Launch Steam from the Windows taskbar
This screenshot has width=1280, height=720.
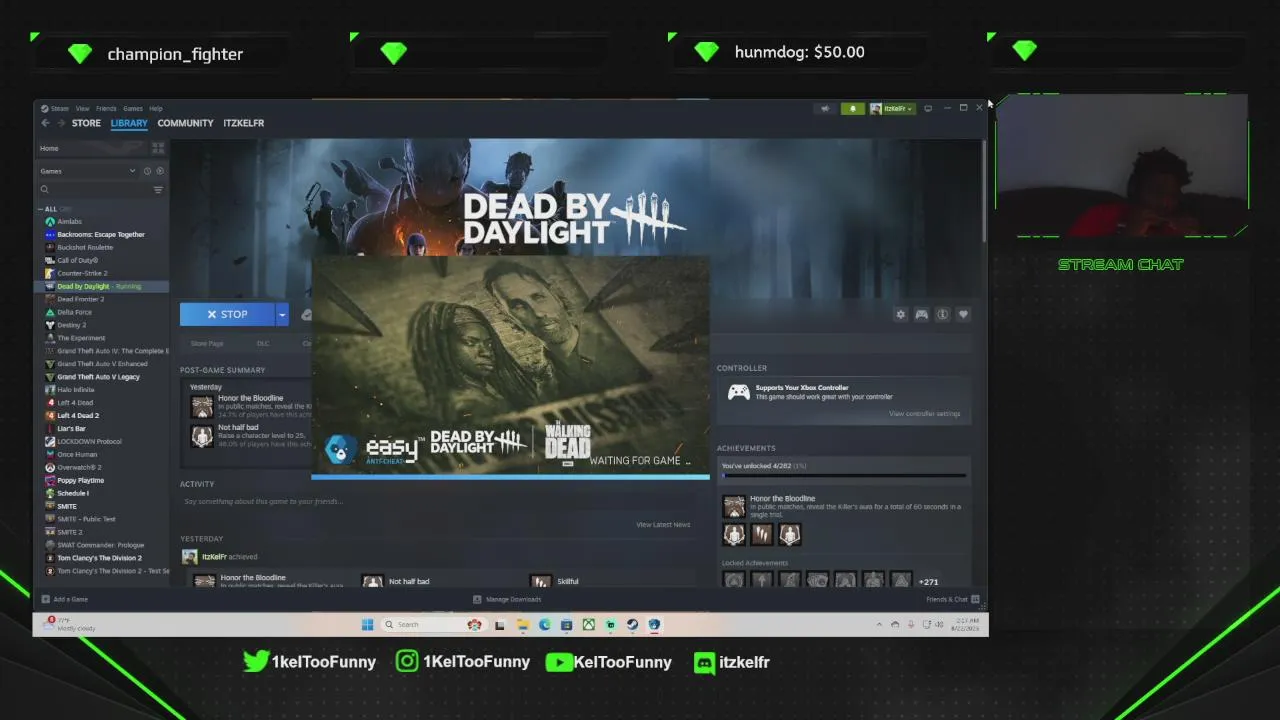pyautogui.click(x=632, y=625)
